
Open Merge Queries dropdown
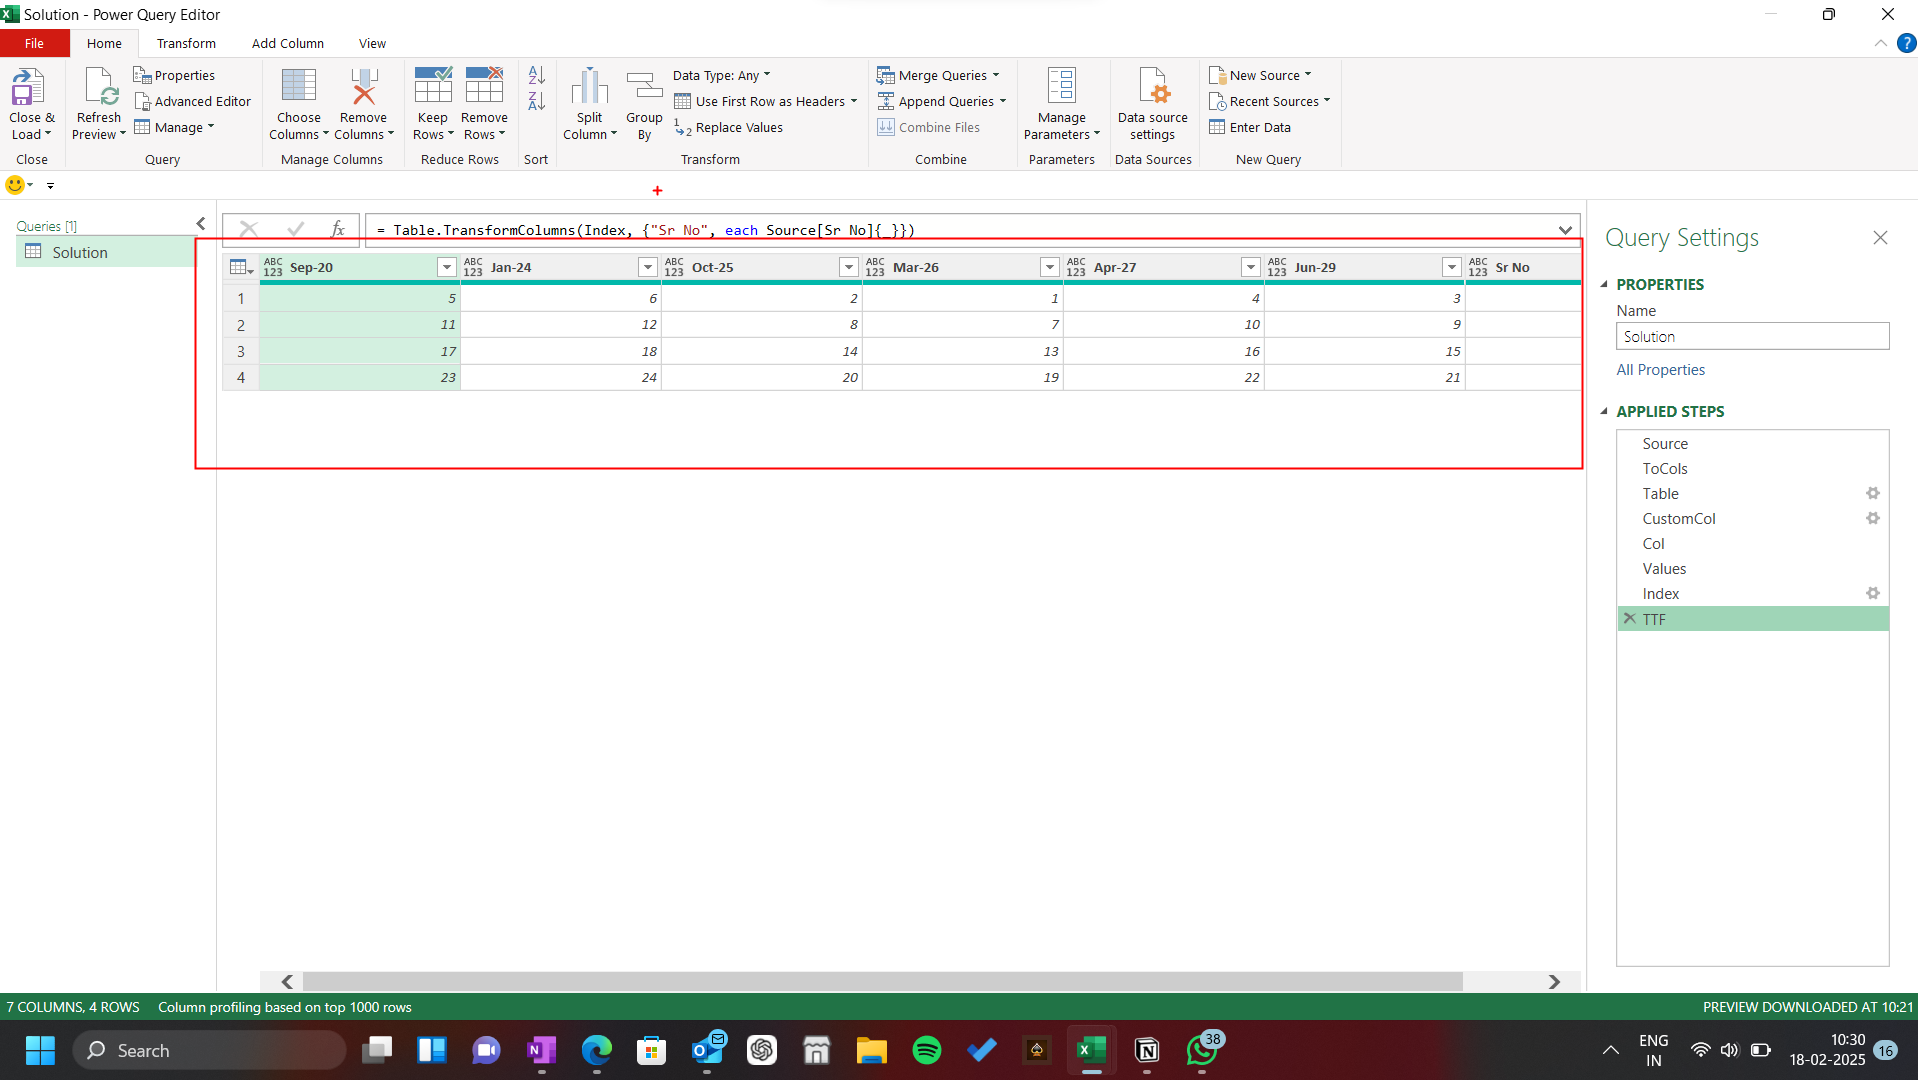pyautogui.click(x=938, y=75)
